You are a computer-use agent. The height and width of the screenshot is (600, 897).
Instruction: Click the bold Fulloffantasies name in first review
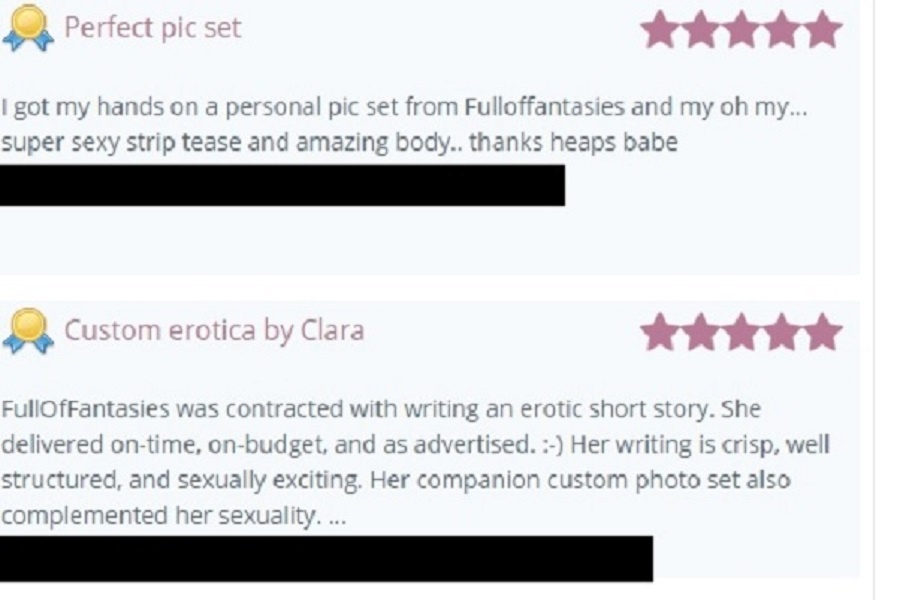[x=544, y=107]
